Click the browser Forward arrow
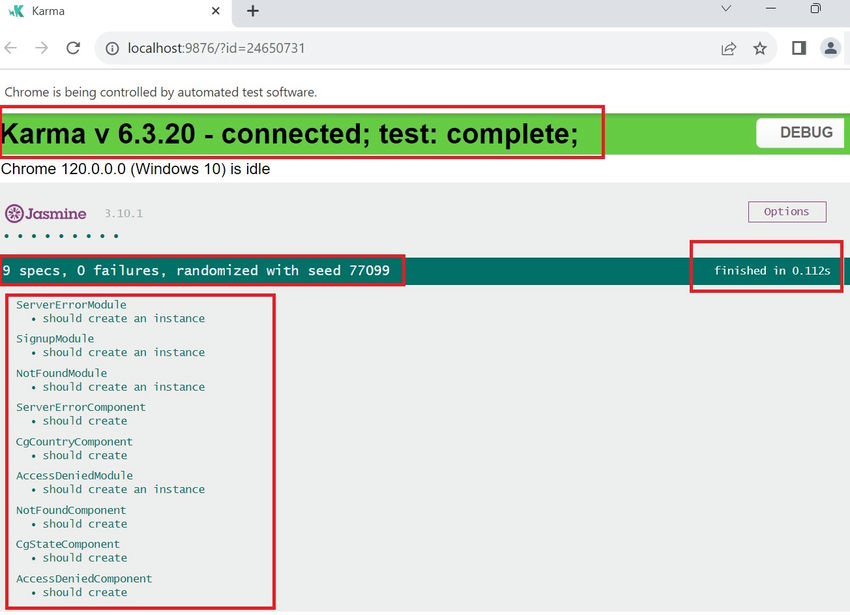The width and height of the screenshot is (850, 615). pyautogui.click(x=41, y=48)
